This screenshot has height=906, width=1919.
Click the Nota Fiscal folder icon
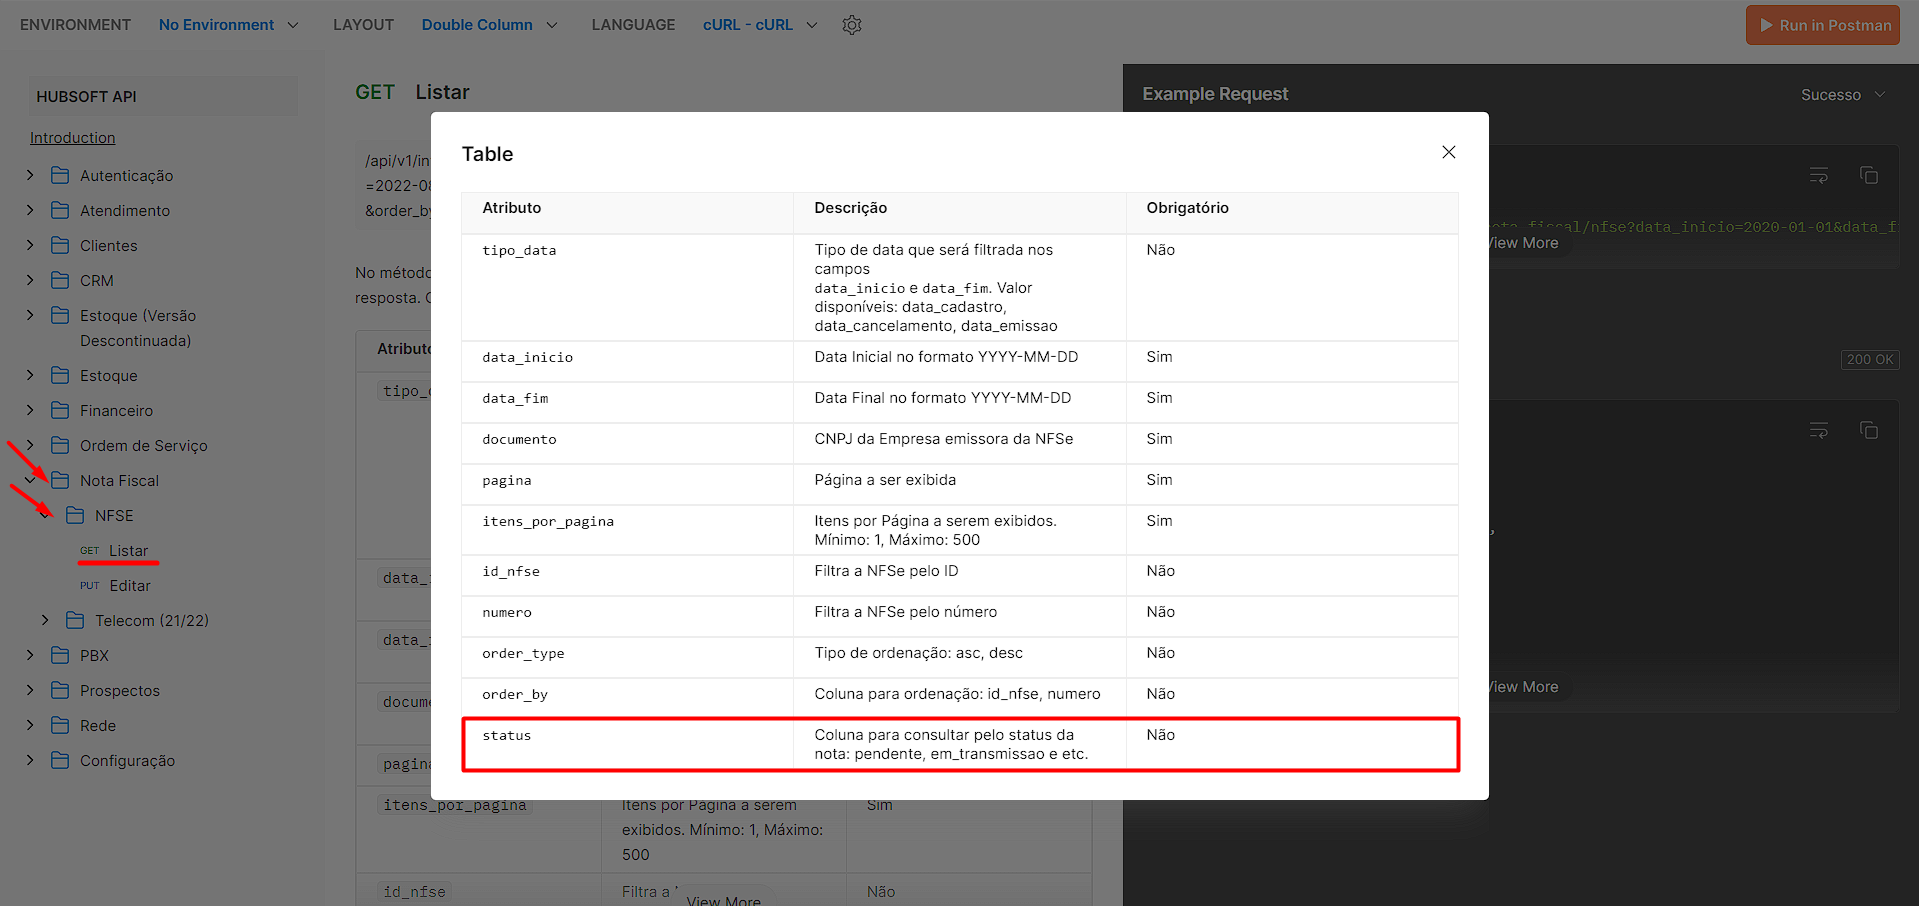[x=60, y=480]
